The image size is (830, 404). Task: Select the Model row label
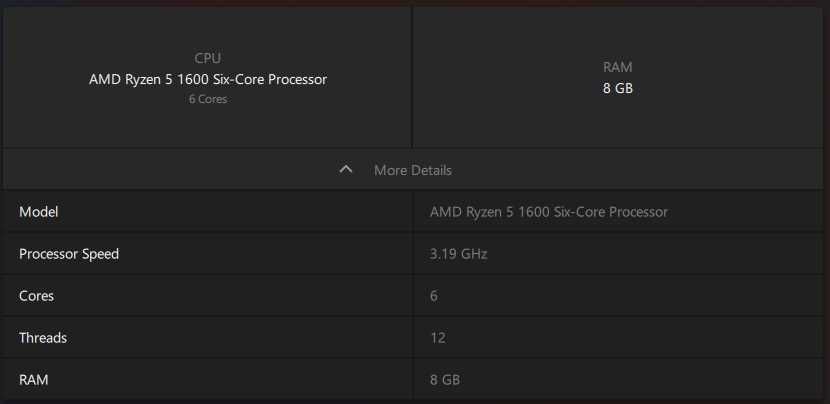tap(39, 212)
